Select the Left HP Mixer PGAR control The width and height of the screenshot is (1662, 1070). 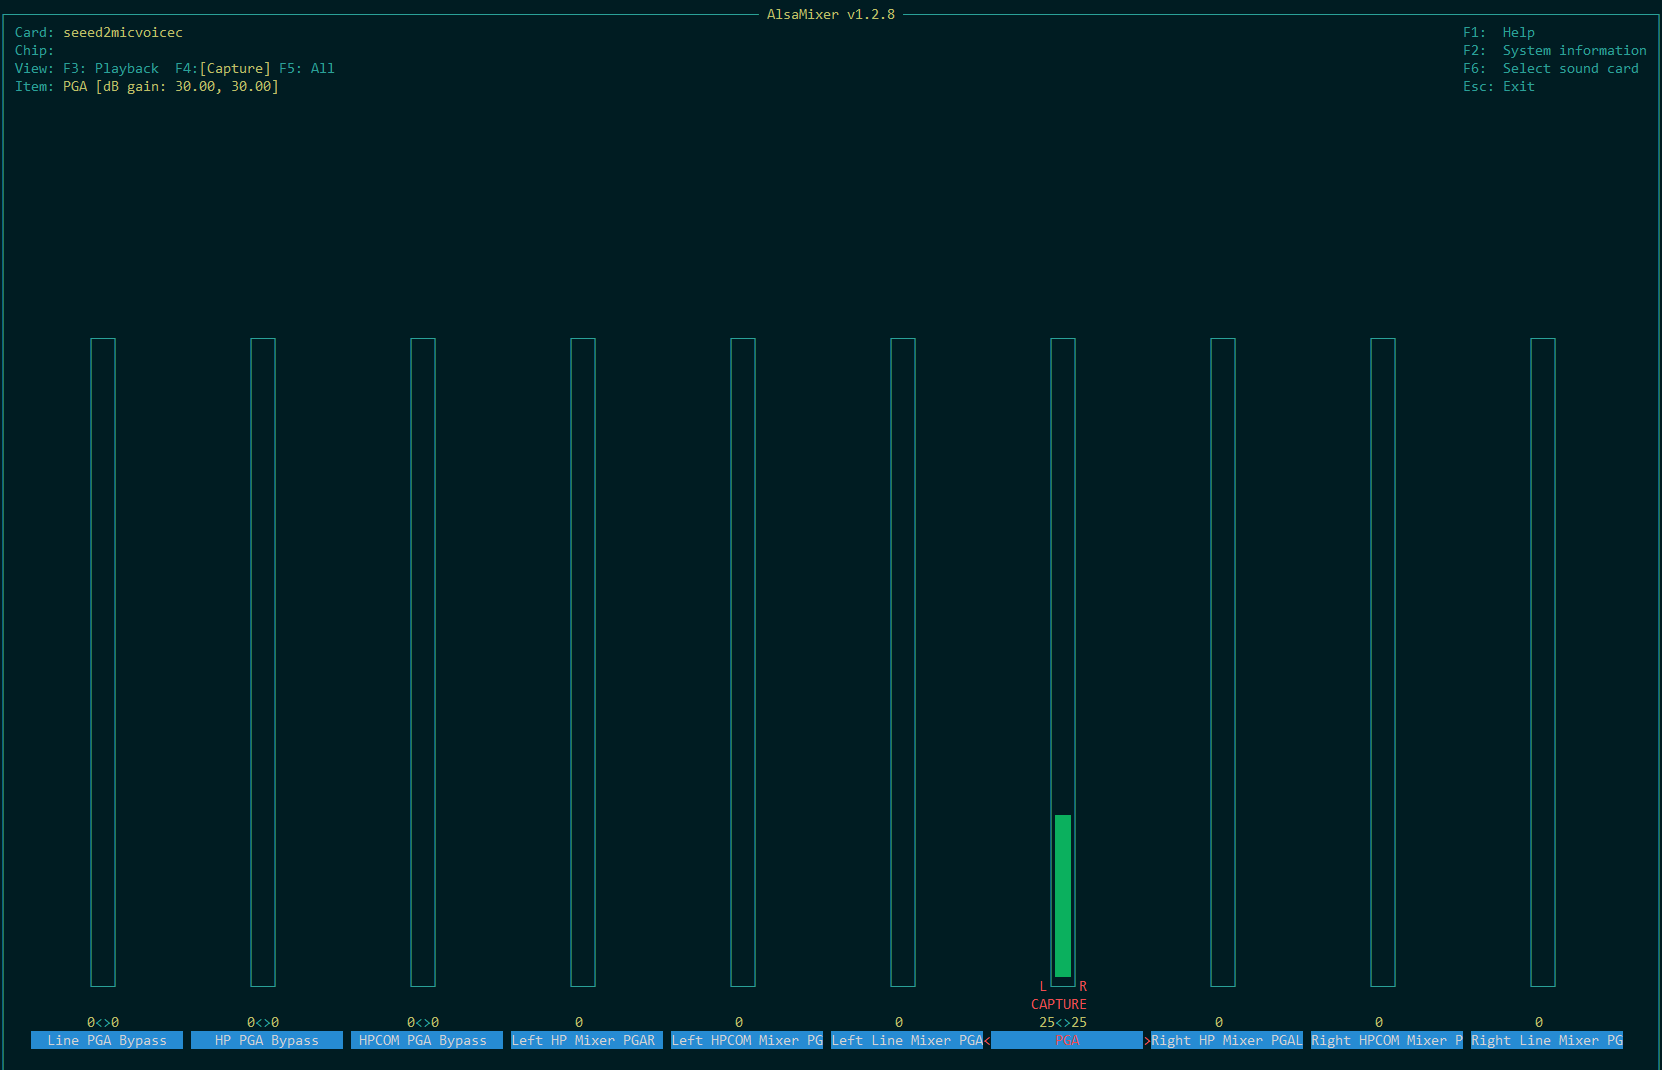[583, 1040]
